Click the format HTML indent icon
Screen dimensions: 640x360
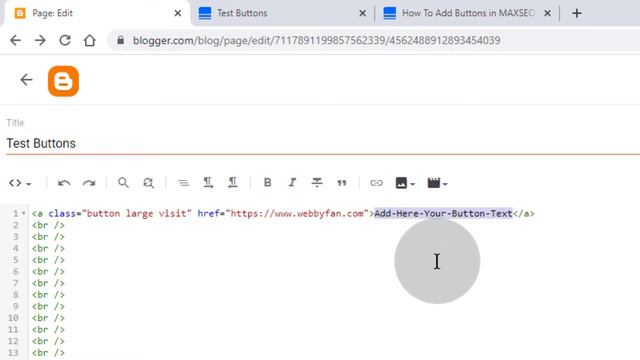183,183
